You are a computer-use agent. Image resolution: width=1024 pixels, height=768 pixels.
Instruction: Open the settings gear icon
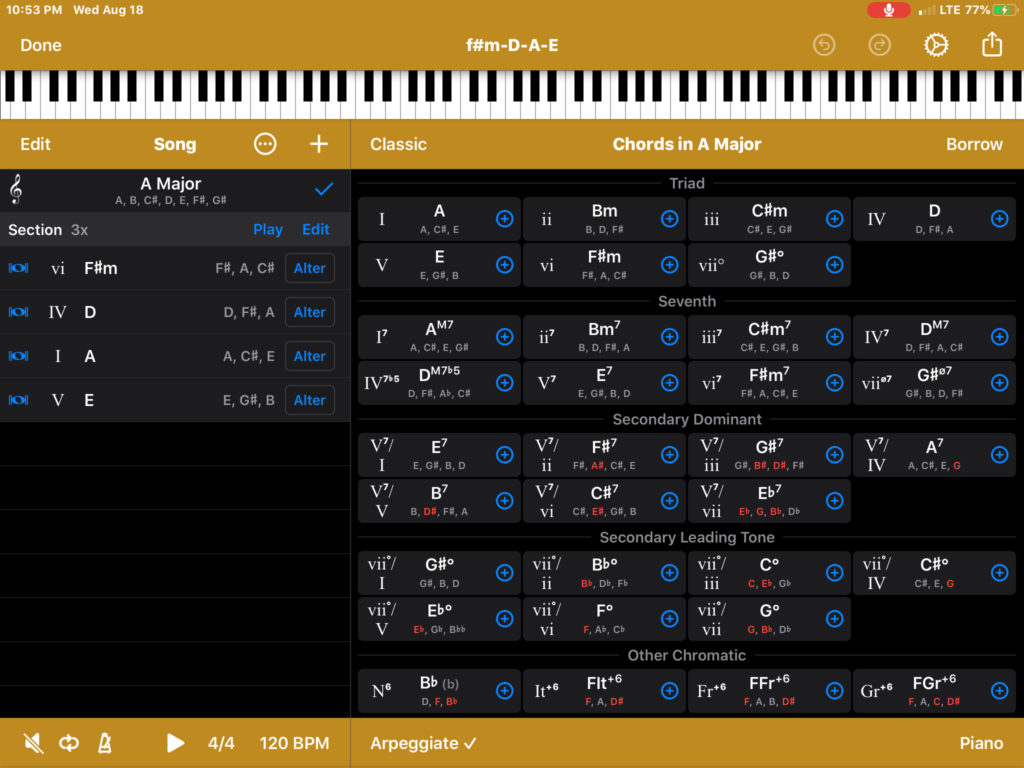point(936,45)
